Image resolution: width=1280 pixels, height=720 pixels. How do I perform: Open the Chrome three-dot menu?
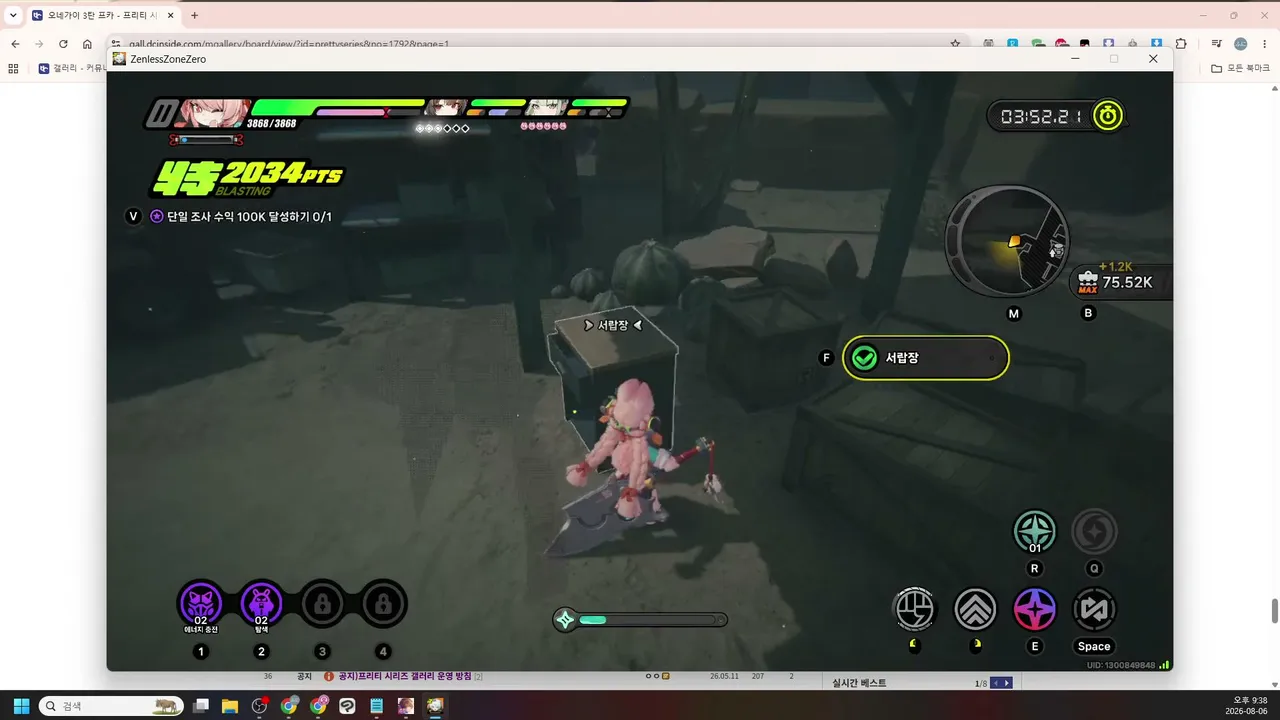[x=1264, y=44]
